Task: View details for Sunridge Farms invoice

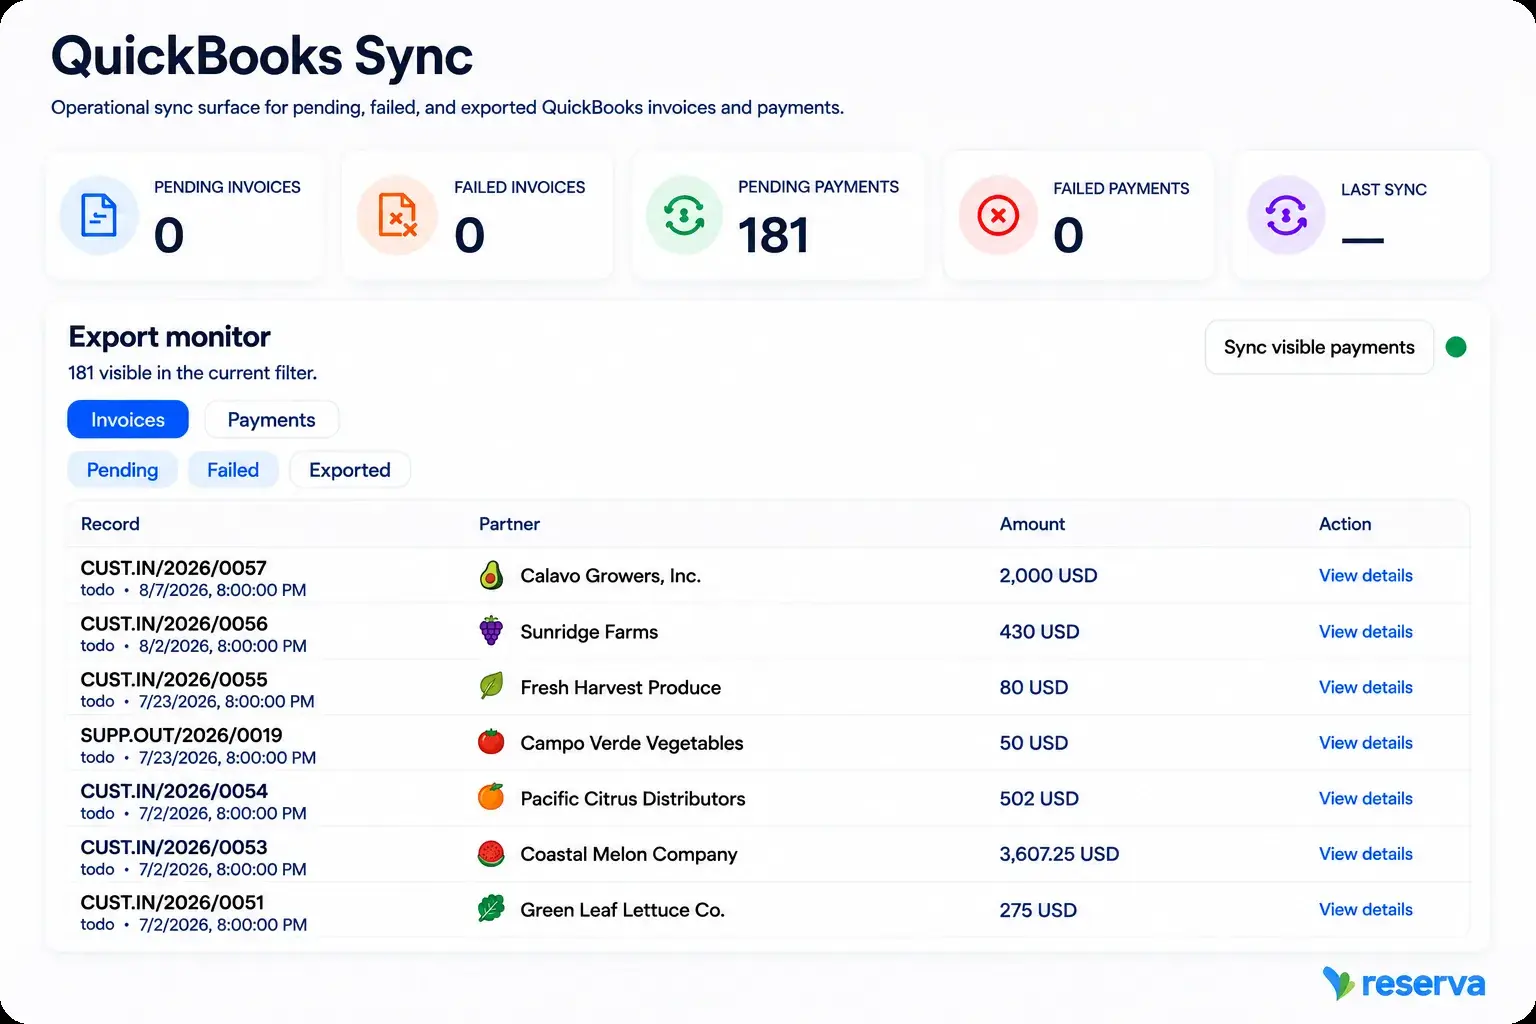Action: point(1366,631)
